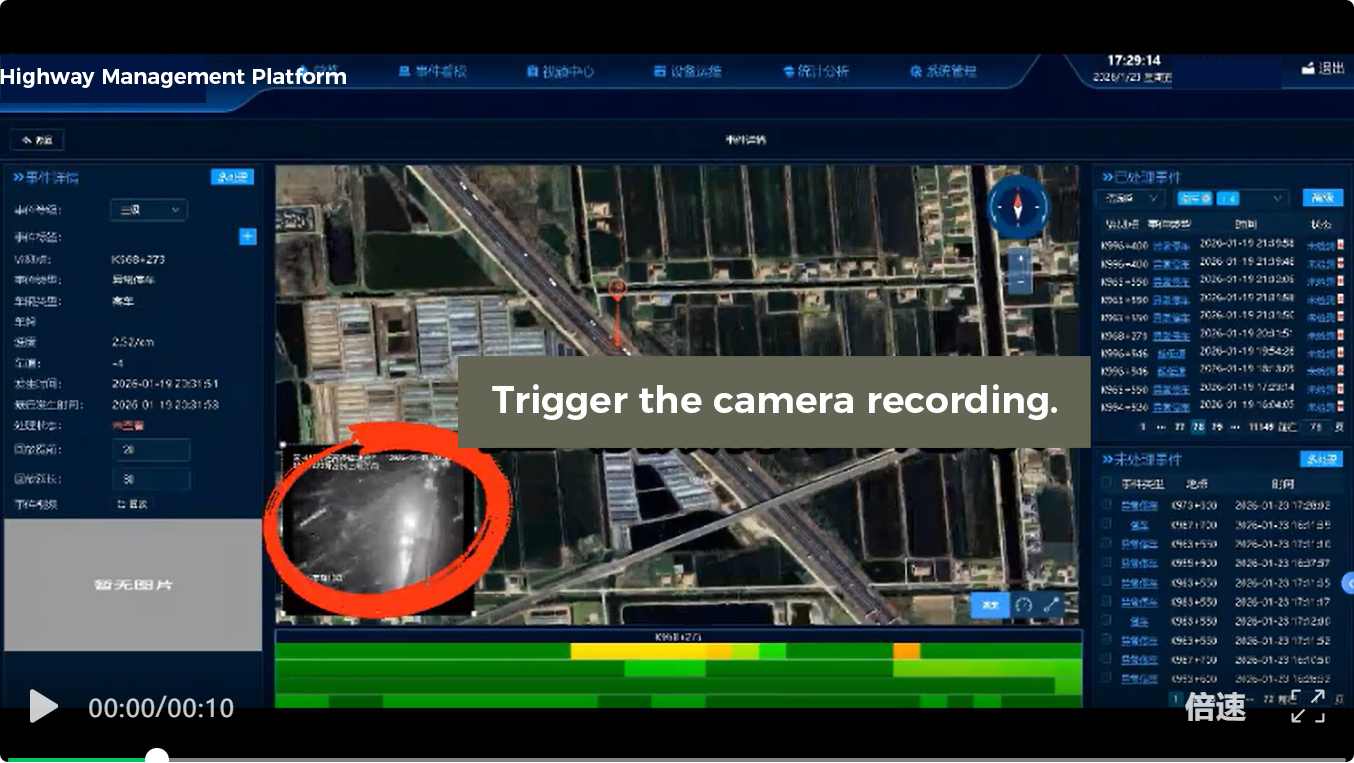The image size is (1354, 763).
Task: Play the video
Action: [43, 707]
